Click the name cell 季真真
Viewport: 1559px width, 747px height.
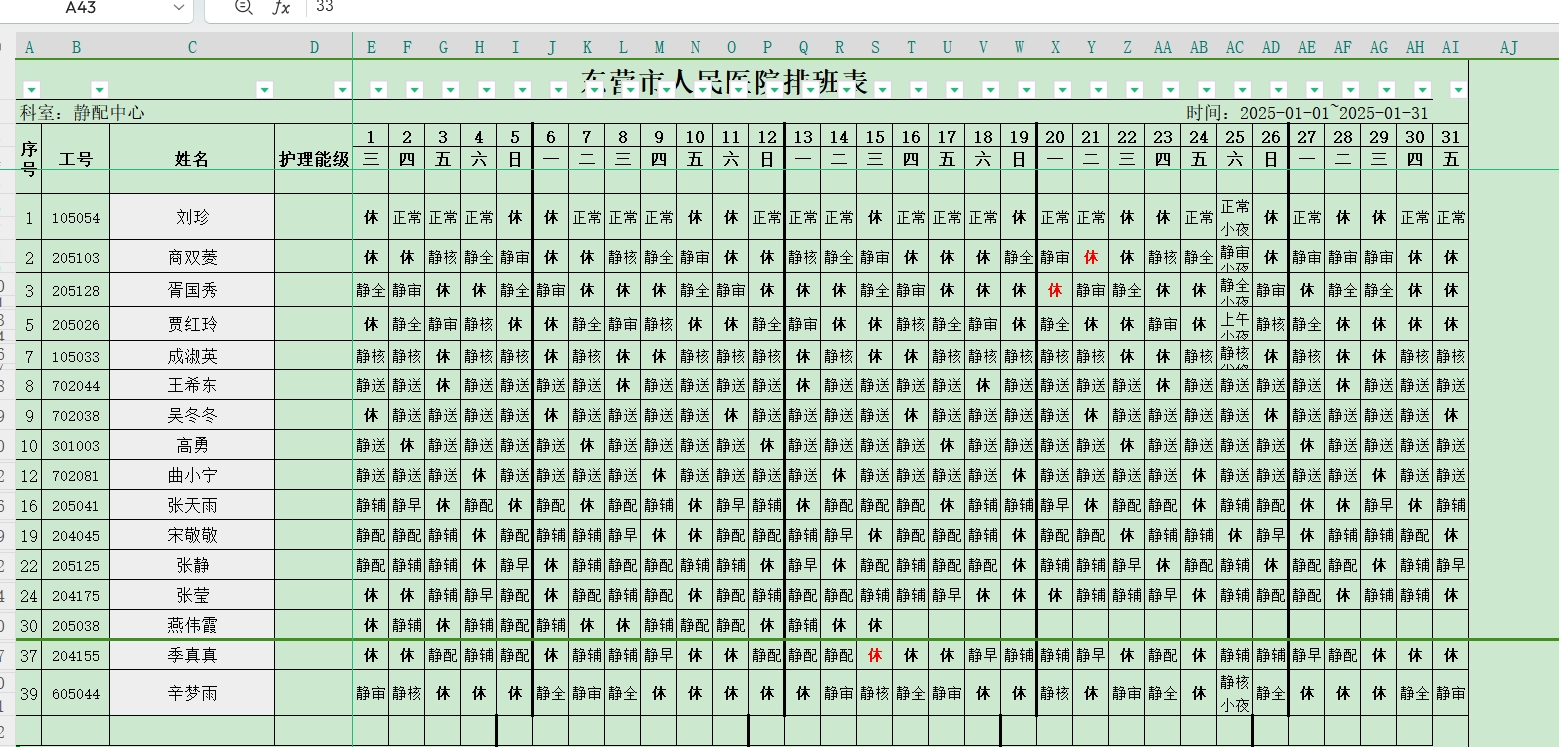pos(192,656)
